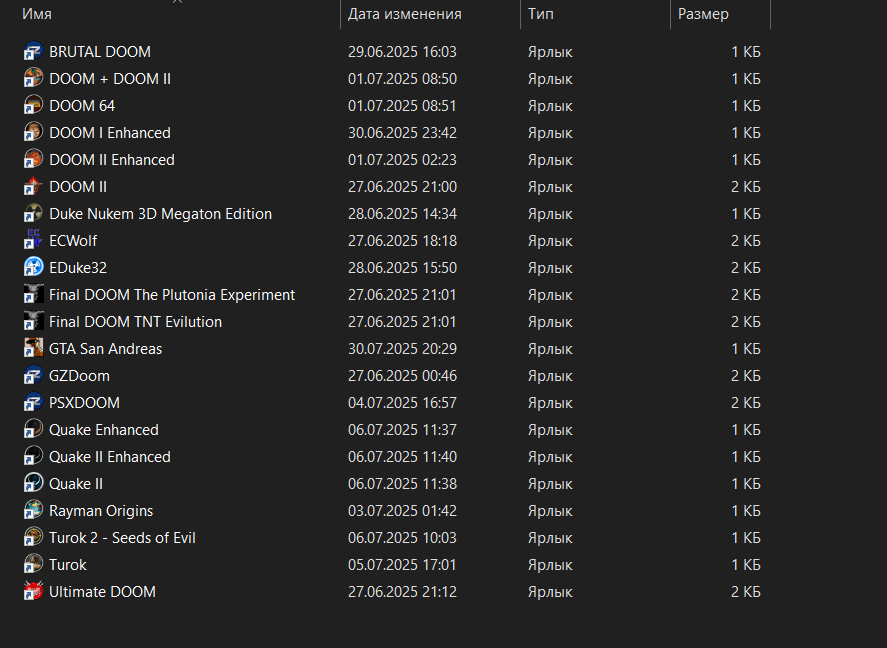Click the date 28.06.2025 15:50

point(402,267)
